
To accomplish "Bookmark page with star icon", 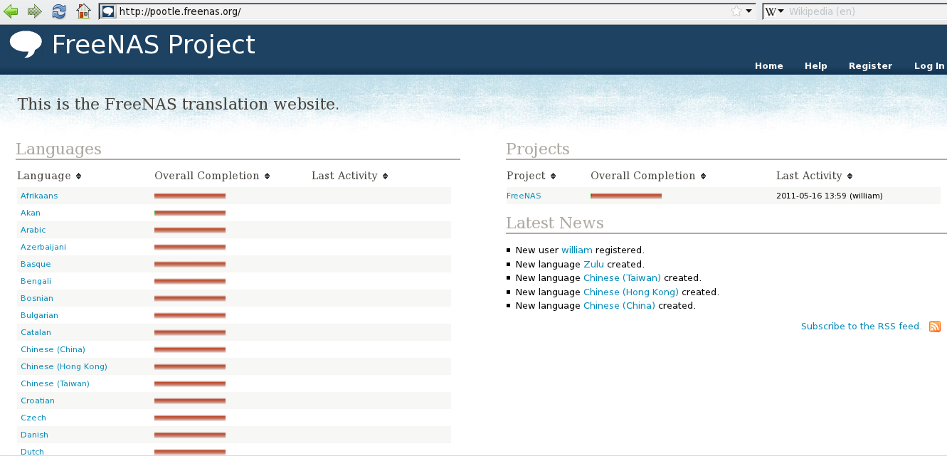I will 736,11.
